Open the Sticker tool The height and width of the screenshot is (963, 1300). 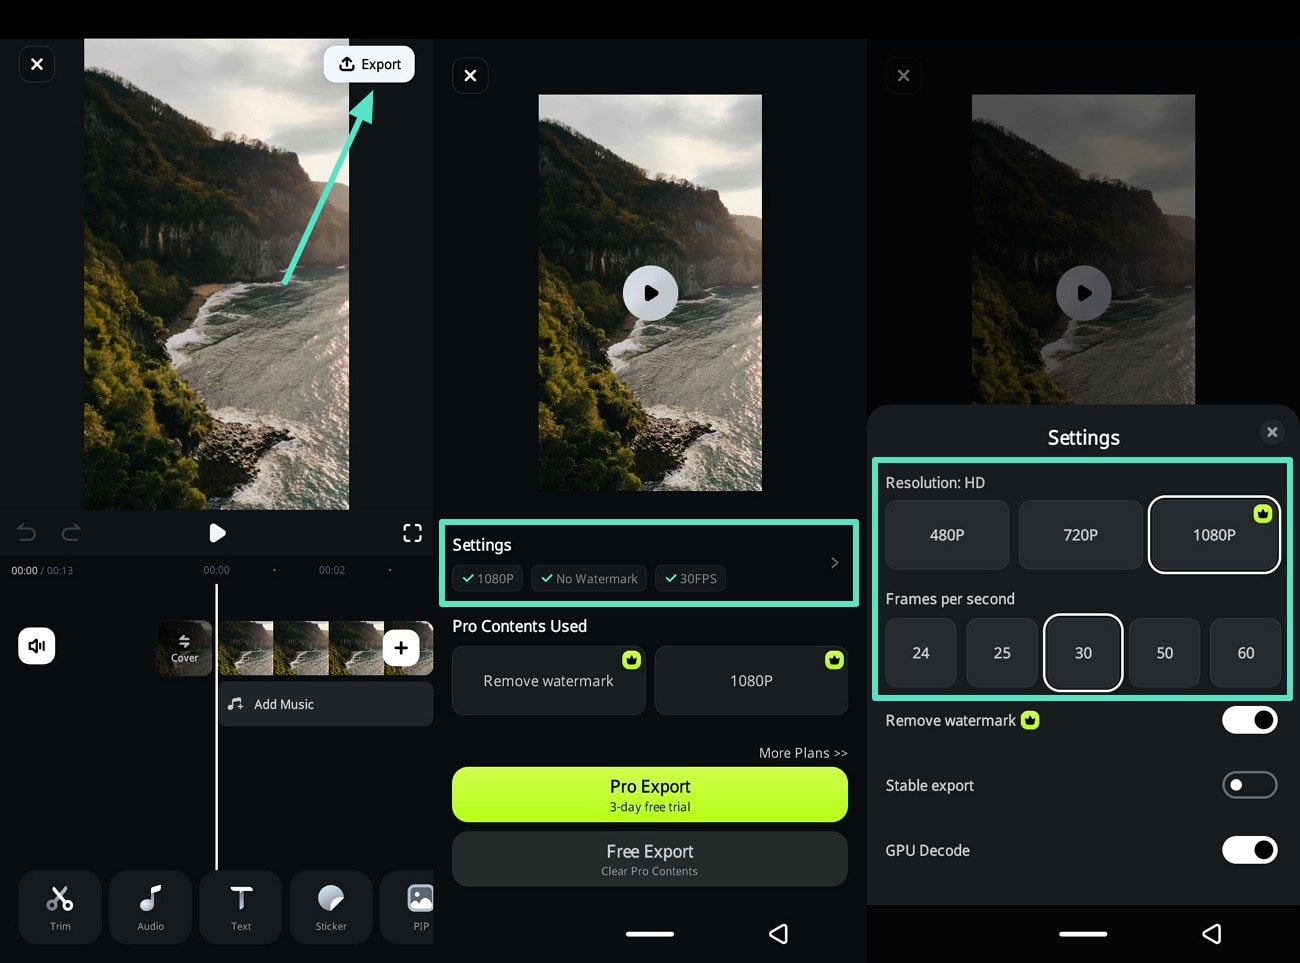pyautogui.click(x=331, y=907)
